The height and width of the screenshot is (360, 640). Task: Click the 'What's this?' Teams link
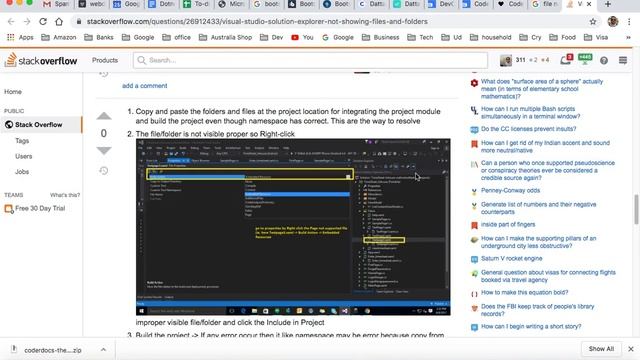65,195
